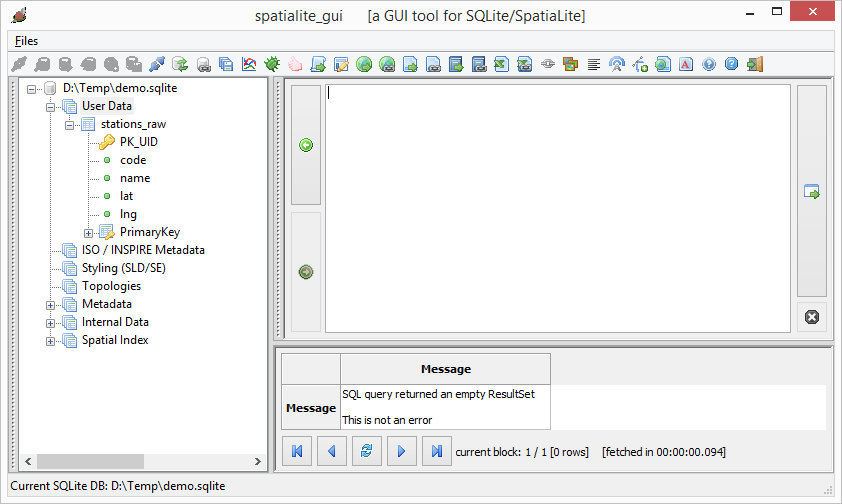This screenshot has width=842, height=504.
Task: Click the gray chain network icon
Action: 548,64
